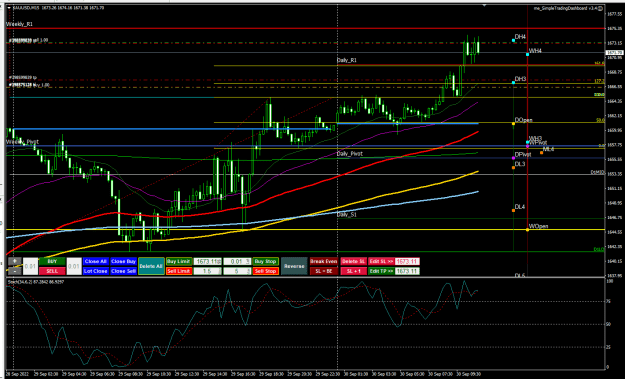This screenshot has height=379, width=625.
Task: Click the Buy Stop button
Action: click(x=265, y=261)
